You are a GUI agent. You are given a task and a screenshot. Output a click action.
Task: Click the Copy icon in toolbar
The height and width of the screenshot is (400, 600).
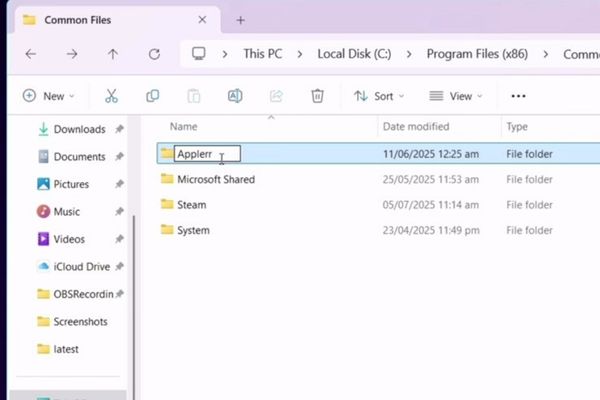pos(153,96)
